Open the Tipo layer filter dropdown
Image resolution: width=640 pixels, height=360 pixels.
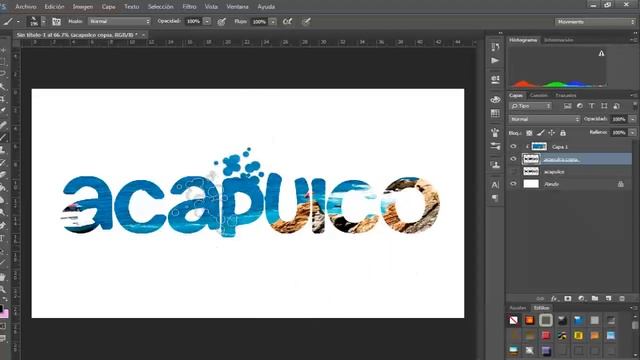point(531,106)
